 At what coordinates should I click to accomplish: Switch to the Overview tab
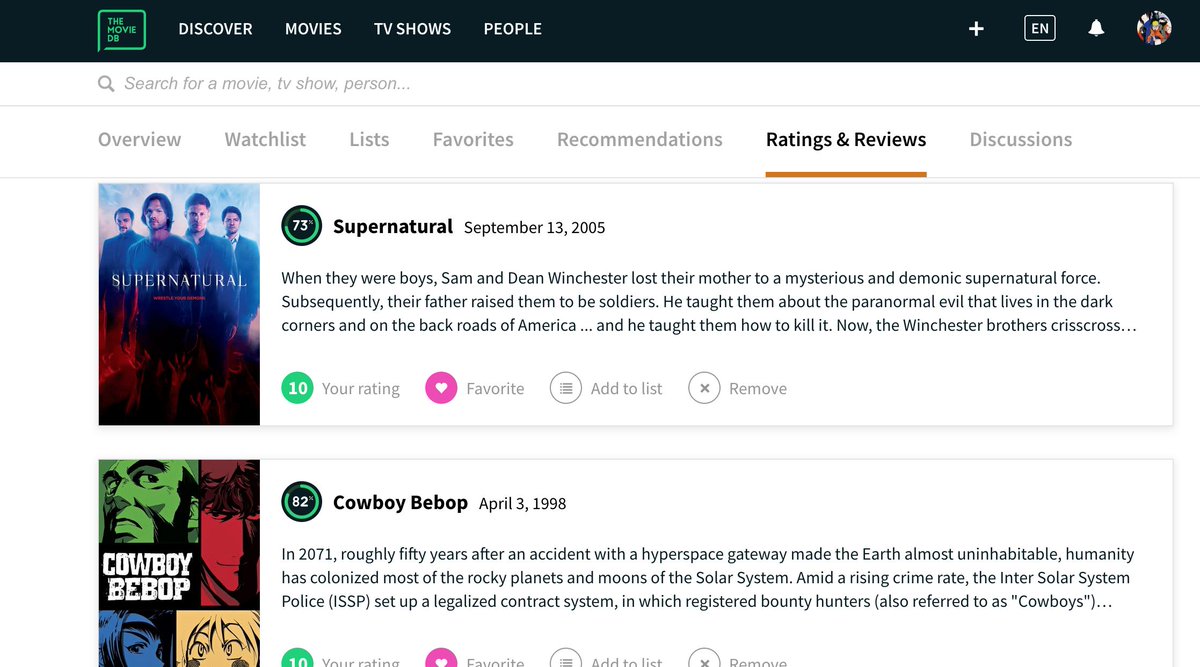pyautogui.click(x=140, y=140)
